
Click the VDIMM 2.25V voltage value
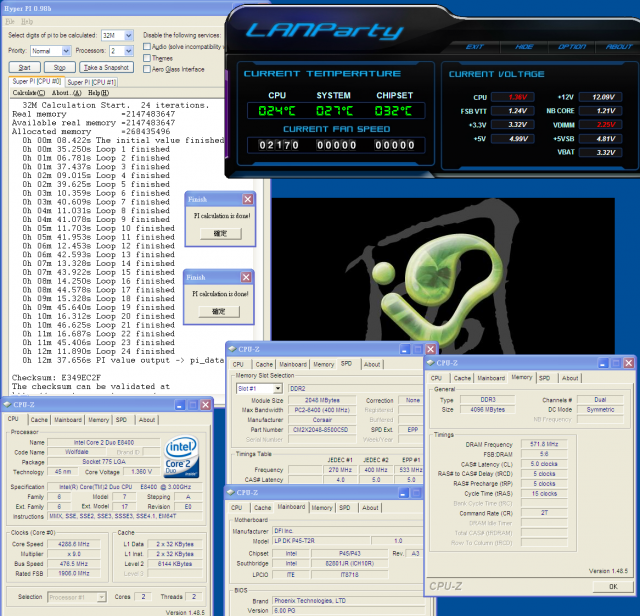coord(600,125)
